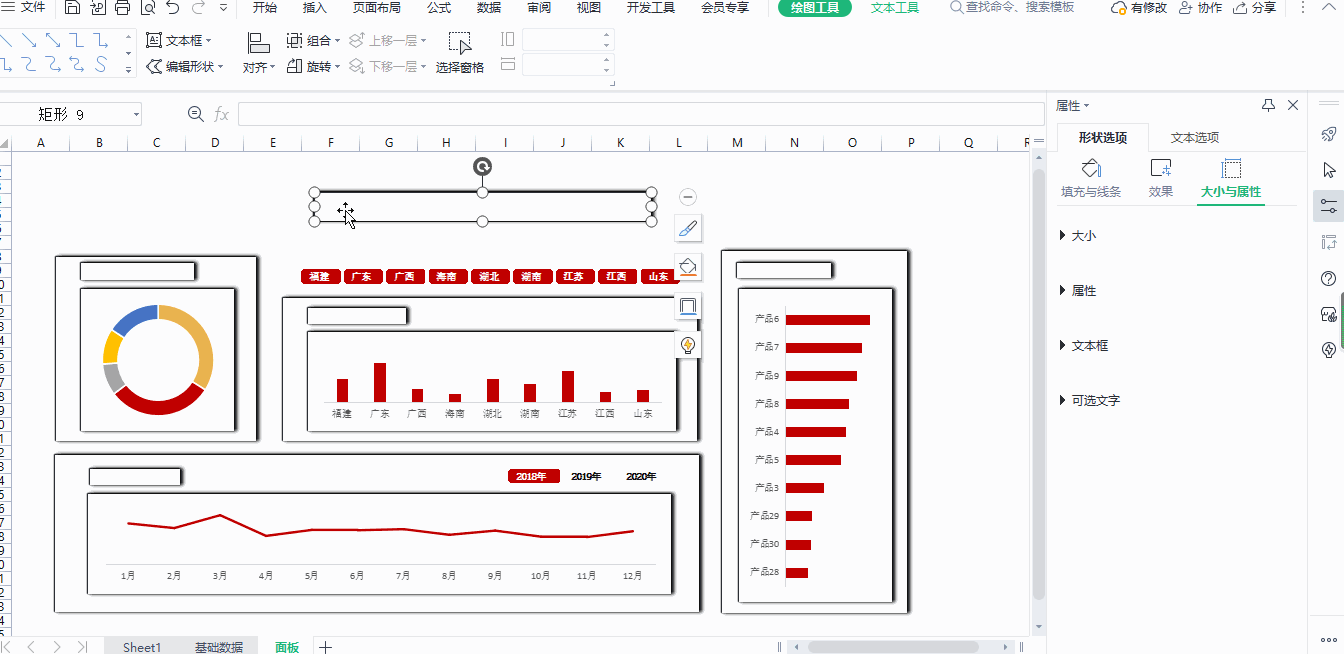Click the 湖北 province slicer button
The width and height of the screenshot is (1344, 654).
489,277
